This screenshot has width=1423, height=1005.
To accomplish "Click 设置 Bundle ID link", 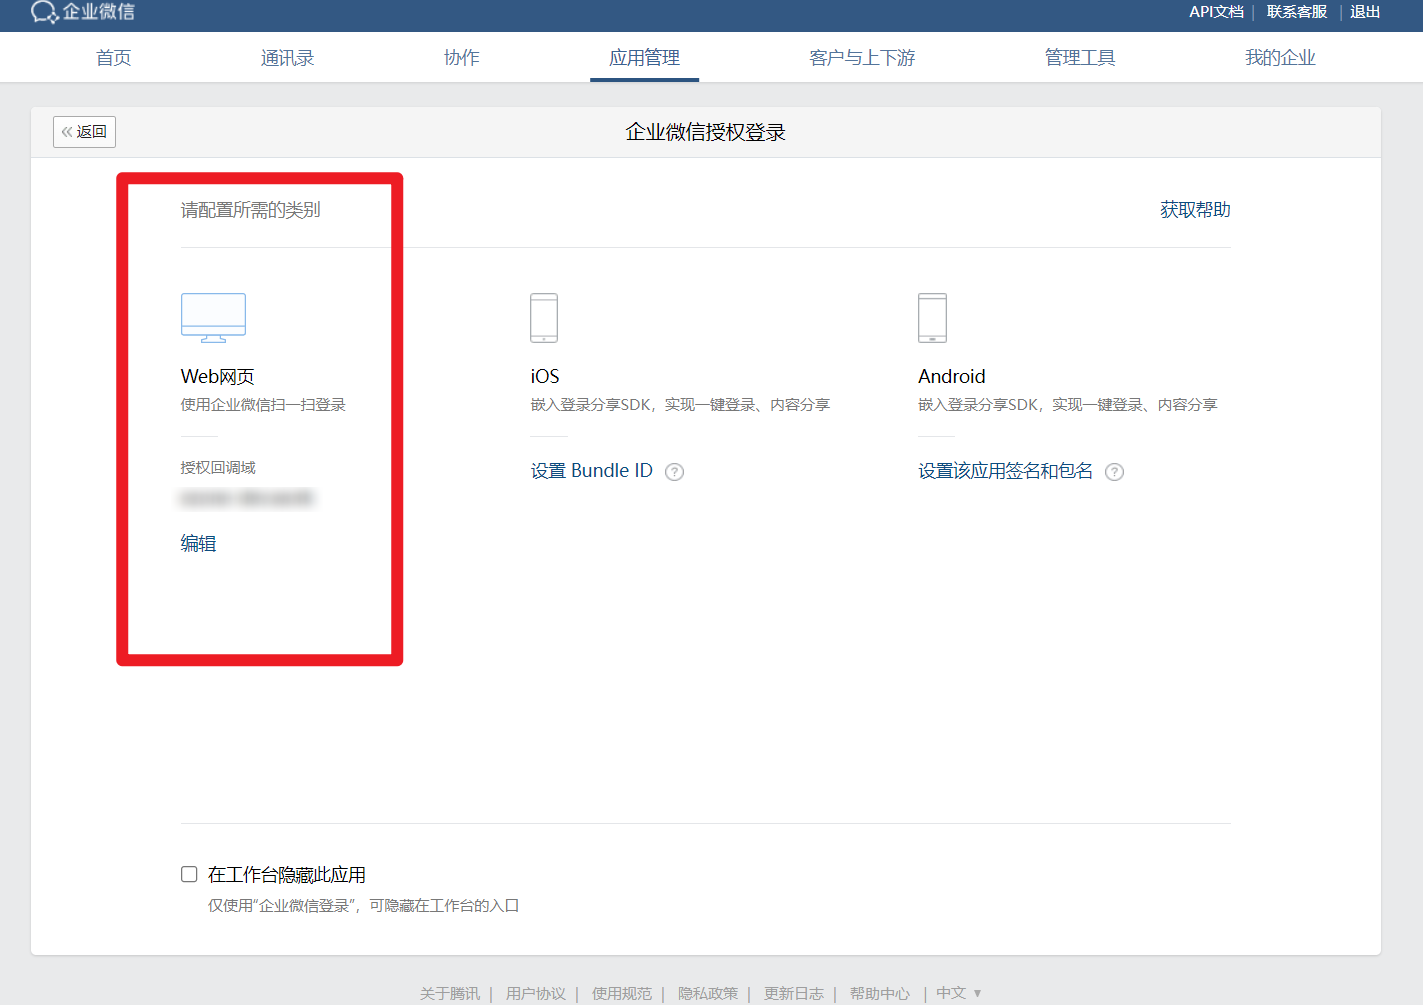I will coord(592,470).
